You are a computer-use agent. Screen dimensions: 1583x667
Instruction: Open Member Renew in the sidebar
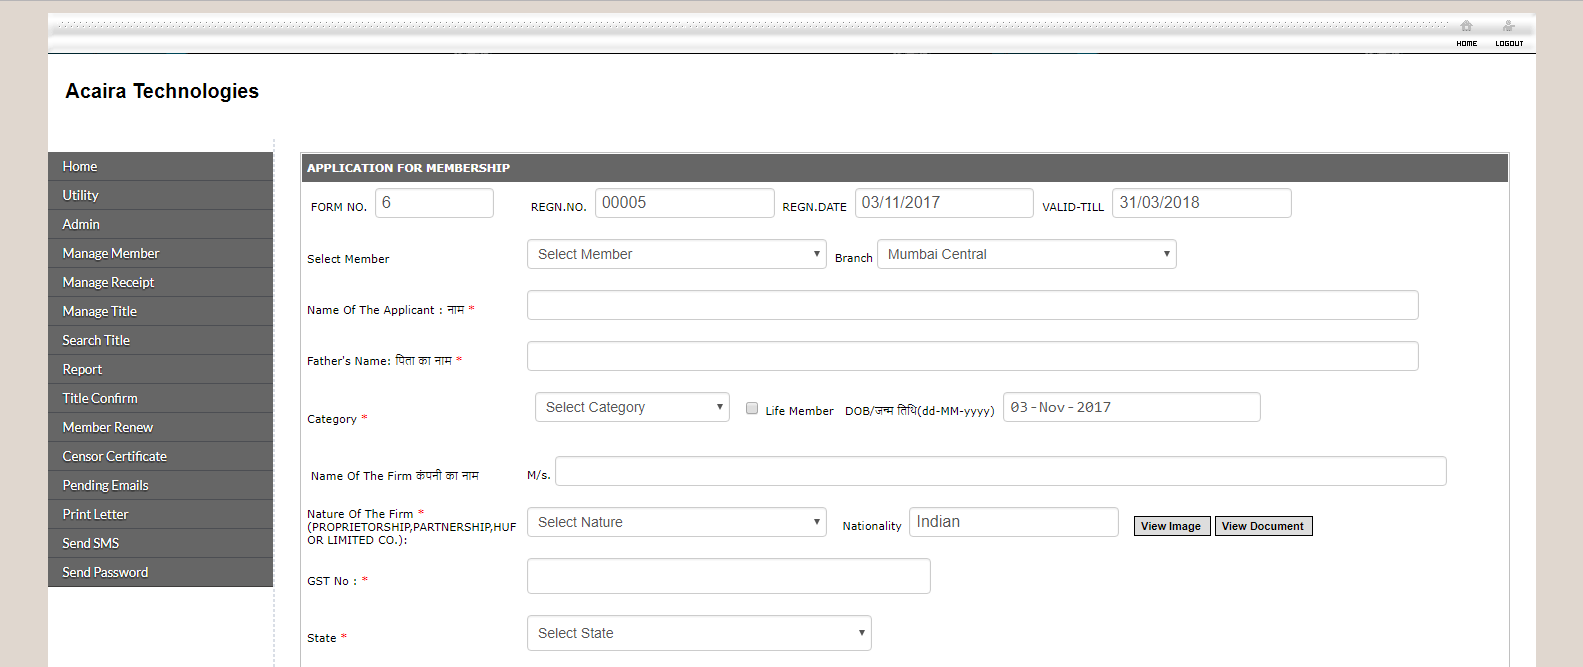pyautogui.click(x=108, y=427)
